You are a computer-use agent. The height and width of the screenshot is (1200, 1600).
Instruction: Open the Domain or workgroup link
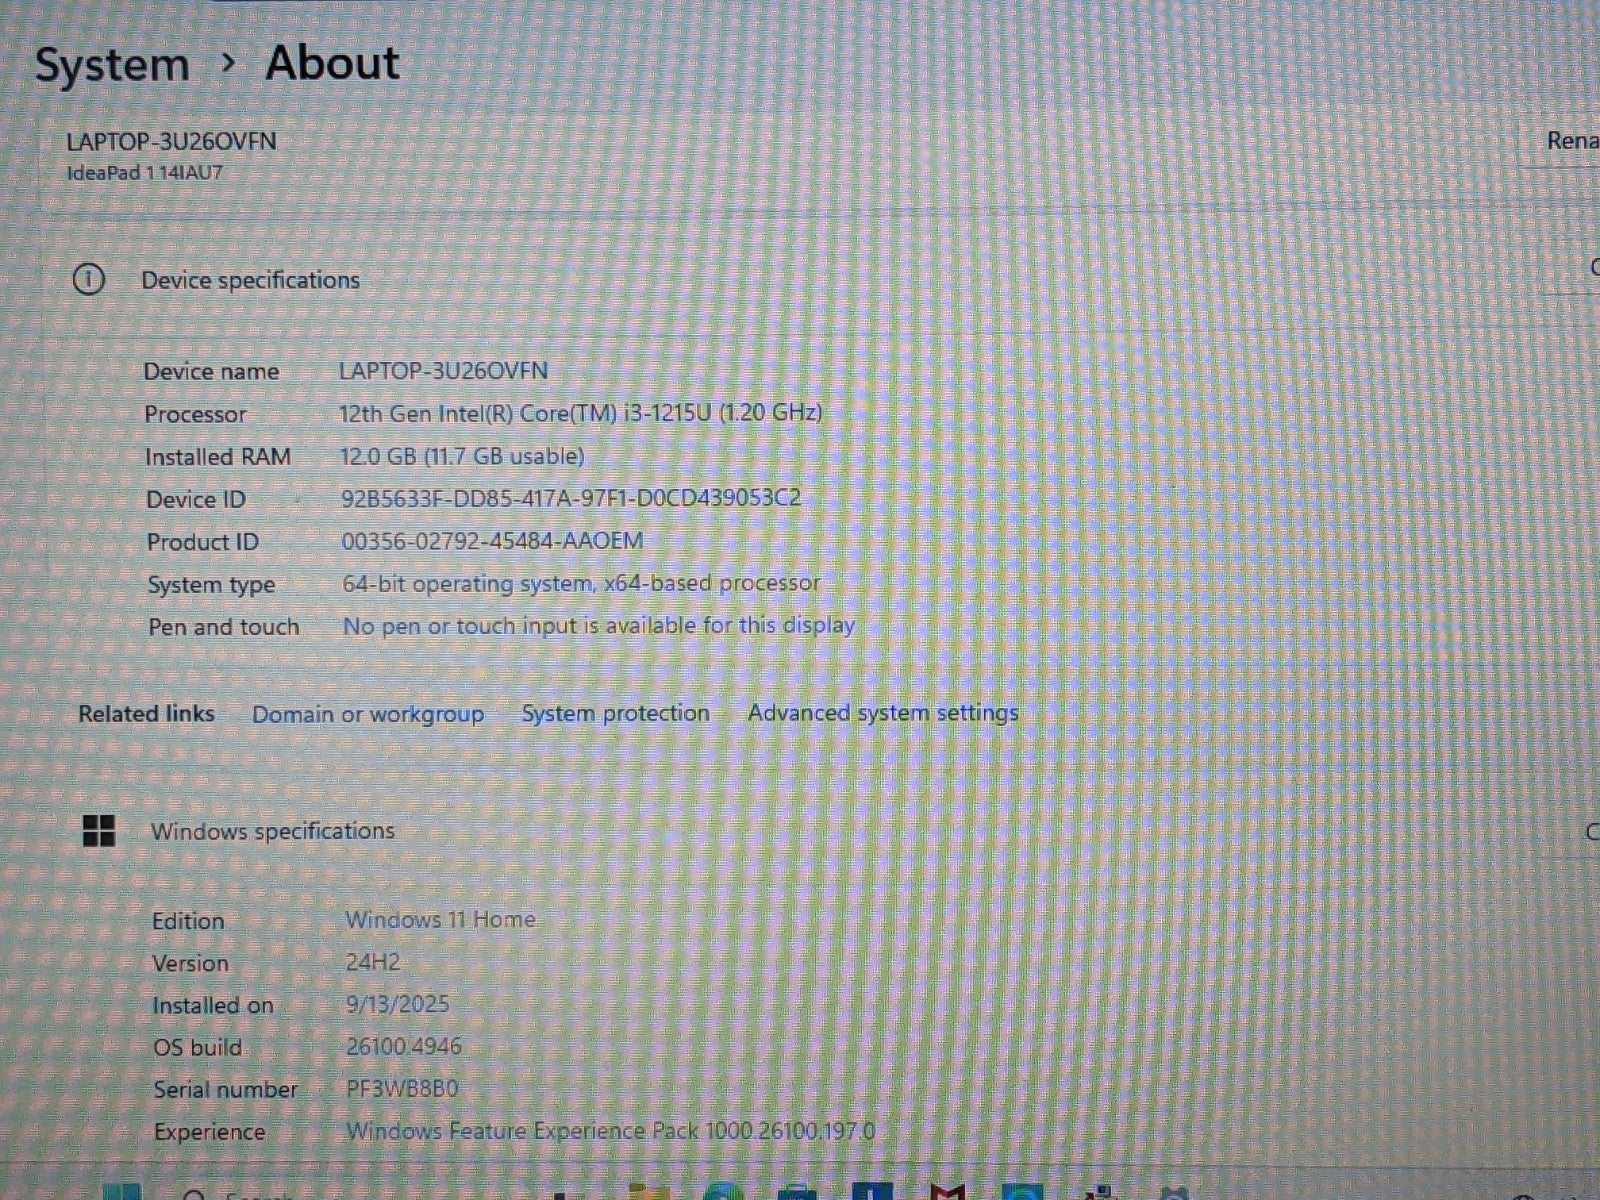click(367, 714)
